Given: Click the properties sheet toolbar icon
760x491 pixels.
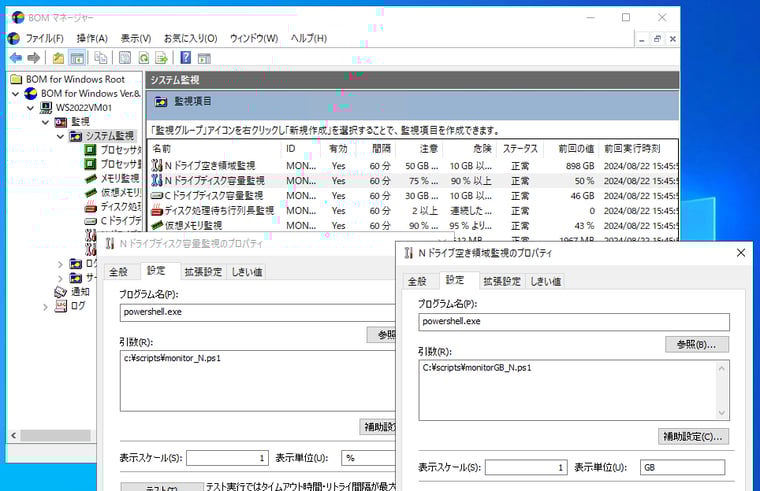Looking at the screenshot, I should (125, 58).
